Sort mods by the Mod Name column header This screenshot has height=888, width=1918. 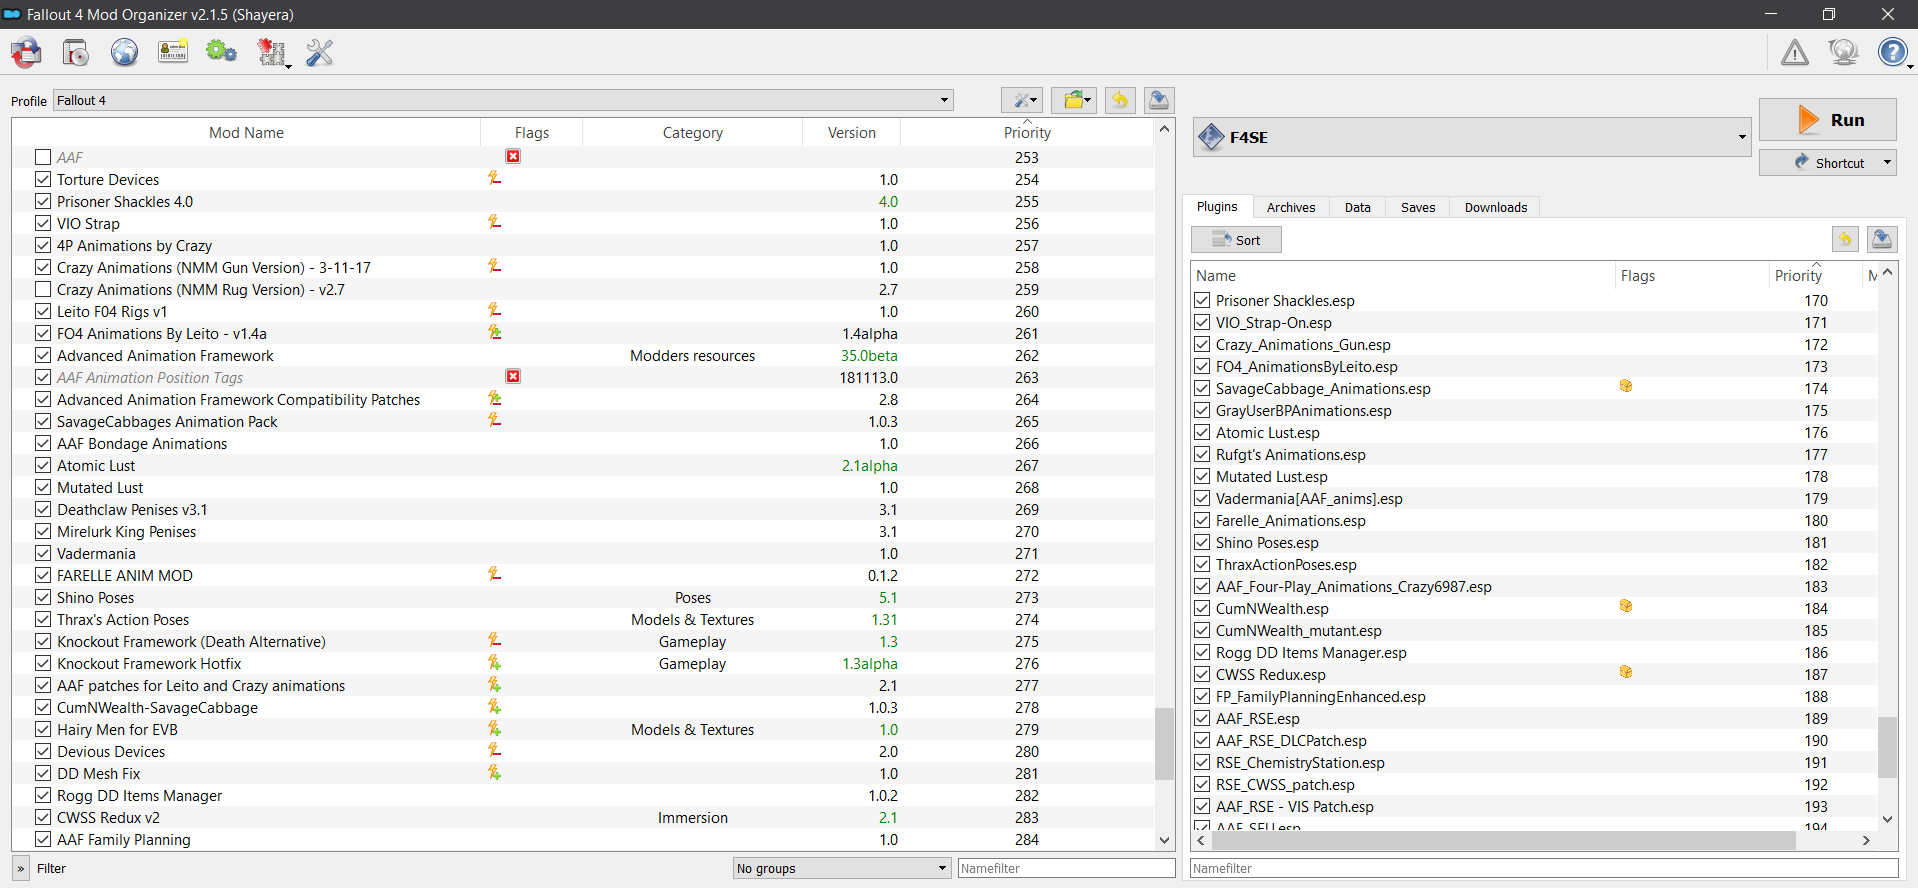[246, 132]
